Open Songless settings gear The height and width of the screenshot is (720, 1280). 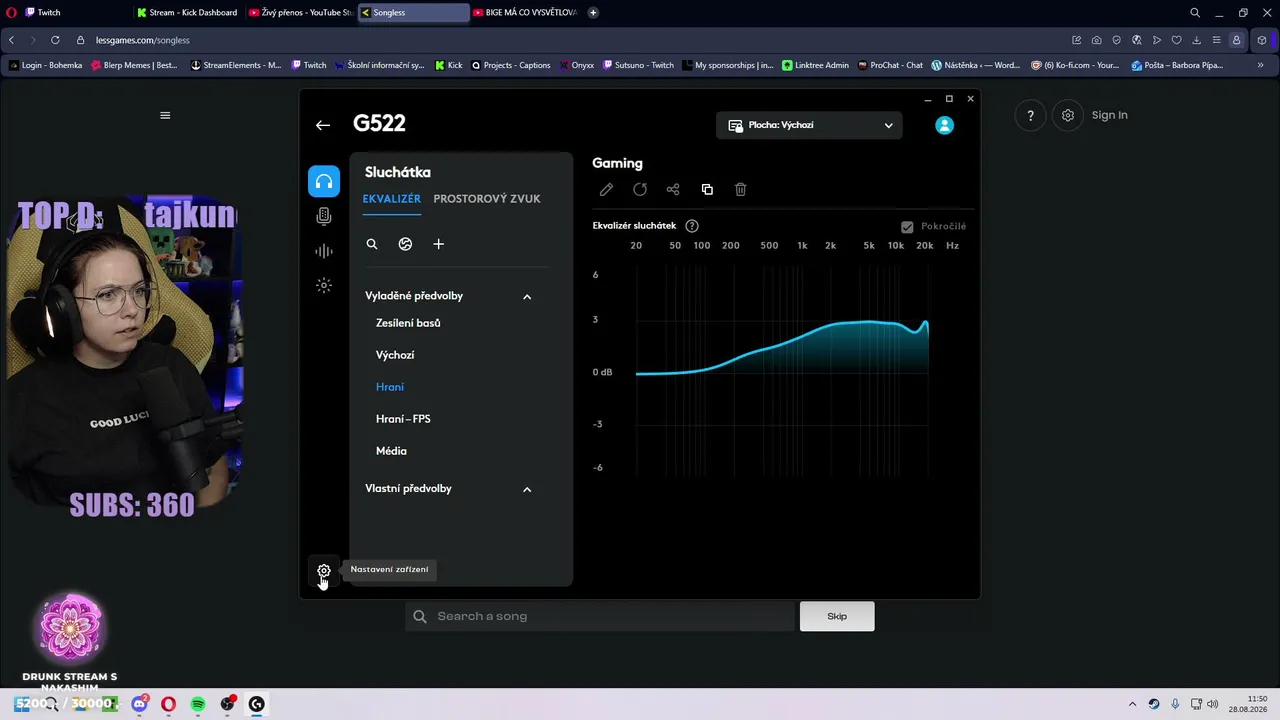(1068, 115)
